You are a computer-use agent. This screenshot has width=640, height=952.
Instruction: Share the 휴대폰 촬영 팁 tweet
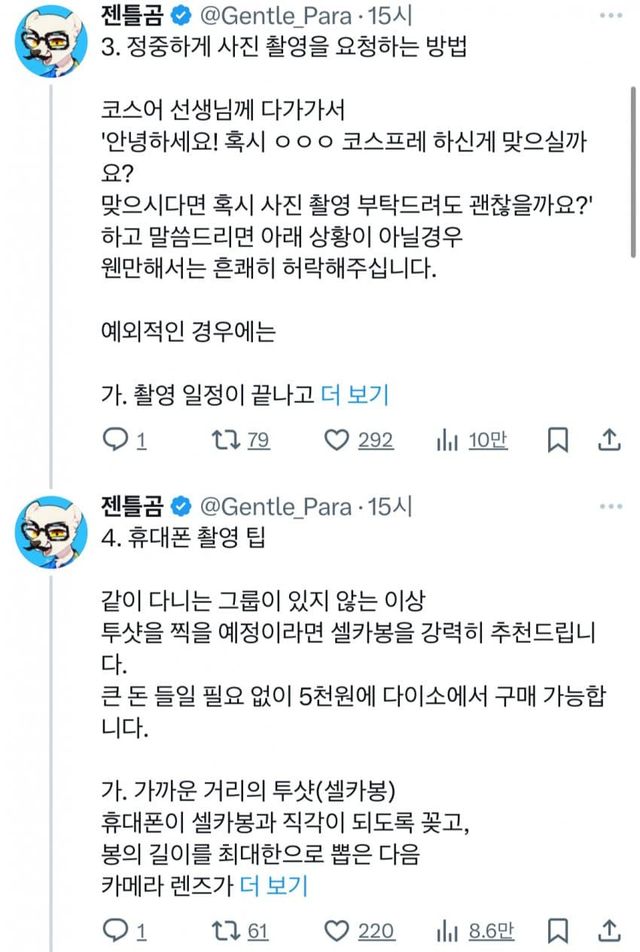(607, 931)
